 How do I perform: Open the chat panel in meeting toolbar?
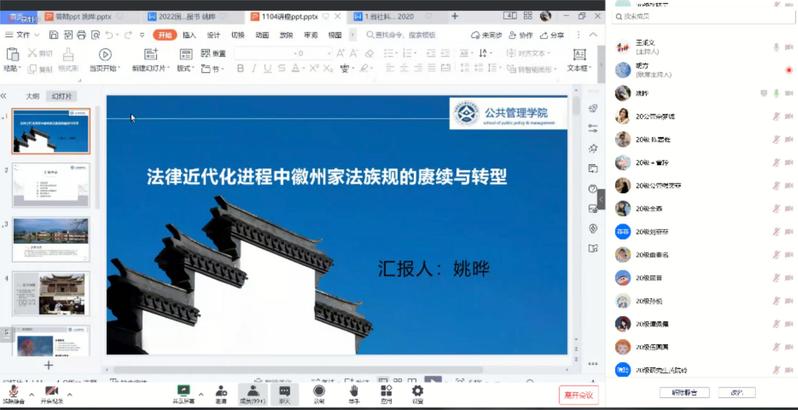(285, 392)
